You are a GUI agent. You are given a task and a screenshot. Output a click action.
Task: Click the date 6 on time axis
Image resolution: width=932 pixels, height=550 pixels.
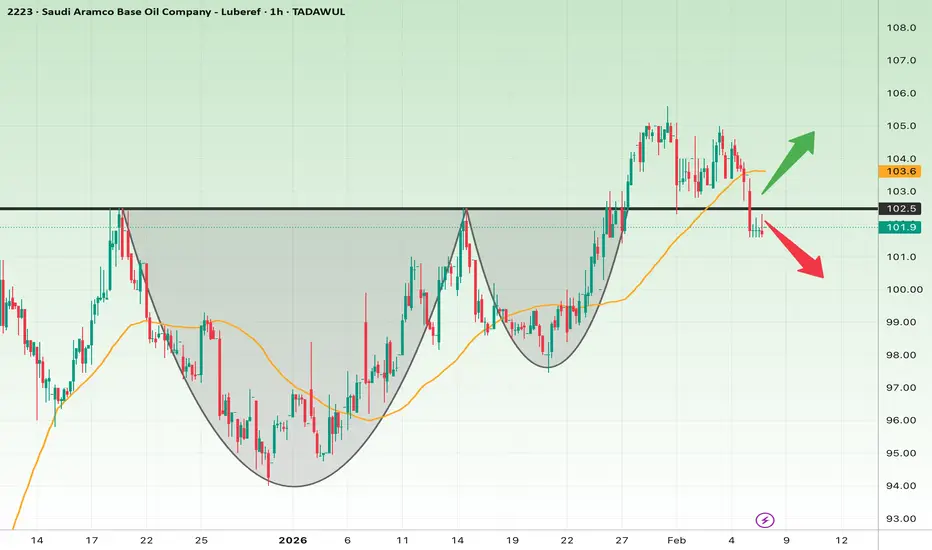click(348, 540)
